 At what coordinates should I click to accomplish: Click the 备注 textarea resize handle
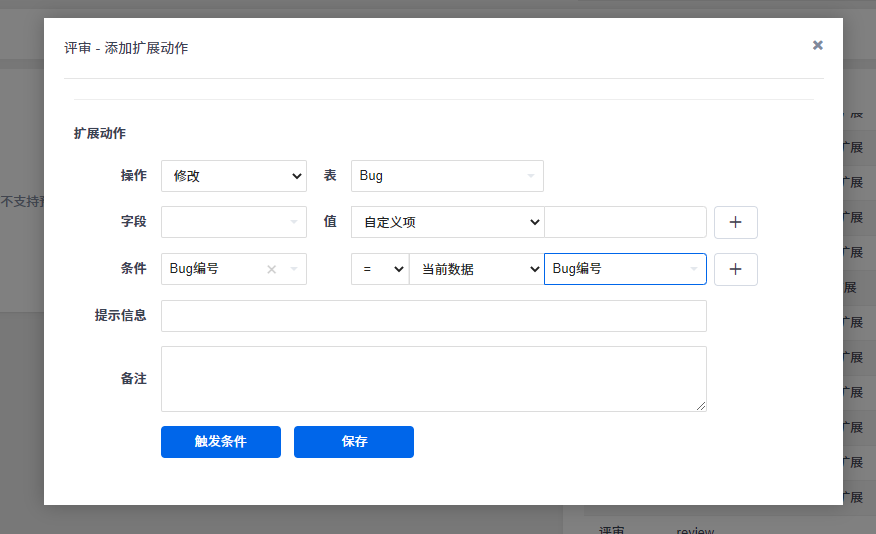click(x=701, y=406)
